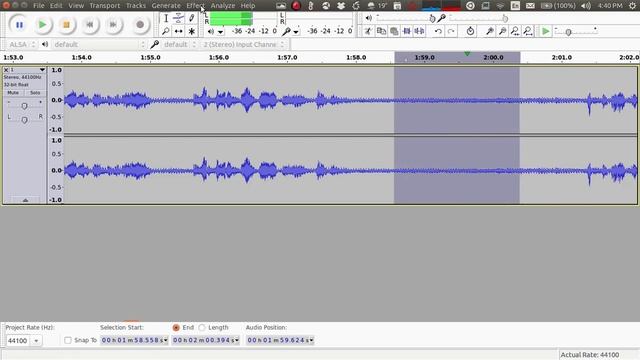
Task: Click Trim audio outside selection
Action: click(407, 31)
